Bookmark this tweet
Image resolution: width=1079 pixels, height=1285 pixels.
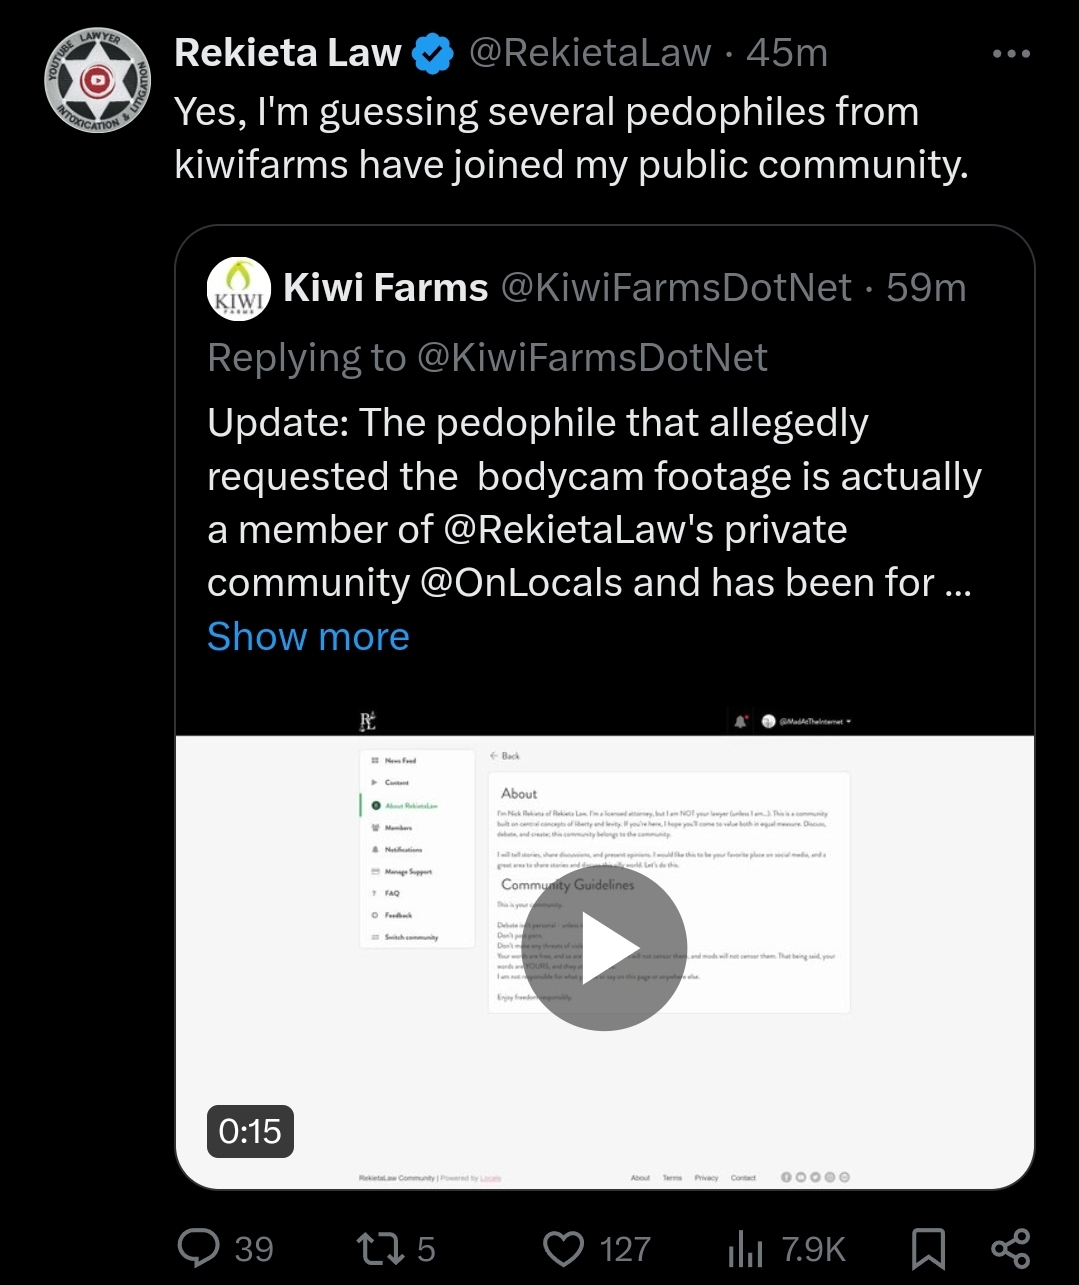coord(928,1249)
